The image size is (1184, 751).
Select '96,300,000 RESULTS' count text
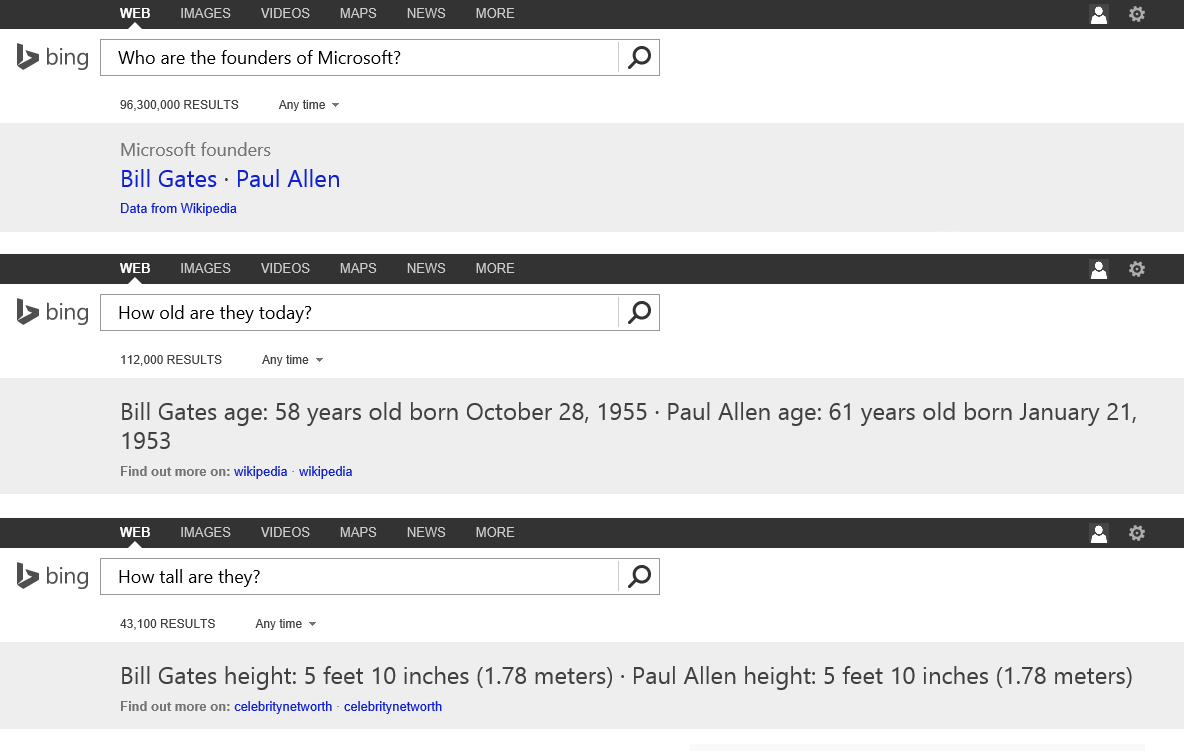[x=179, y=105]
